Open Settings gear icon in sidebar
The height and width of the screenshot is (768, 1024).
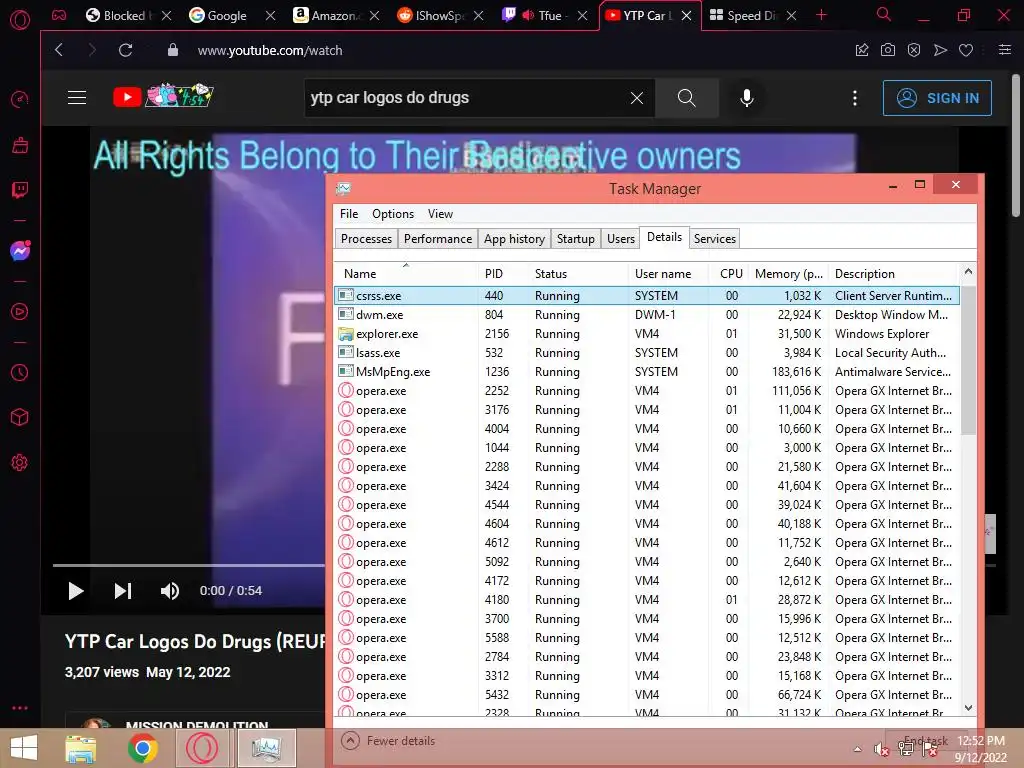pyautogui.click(x=20, y=462)
